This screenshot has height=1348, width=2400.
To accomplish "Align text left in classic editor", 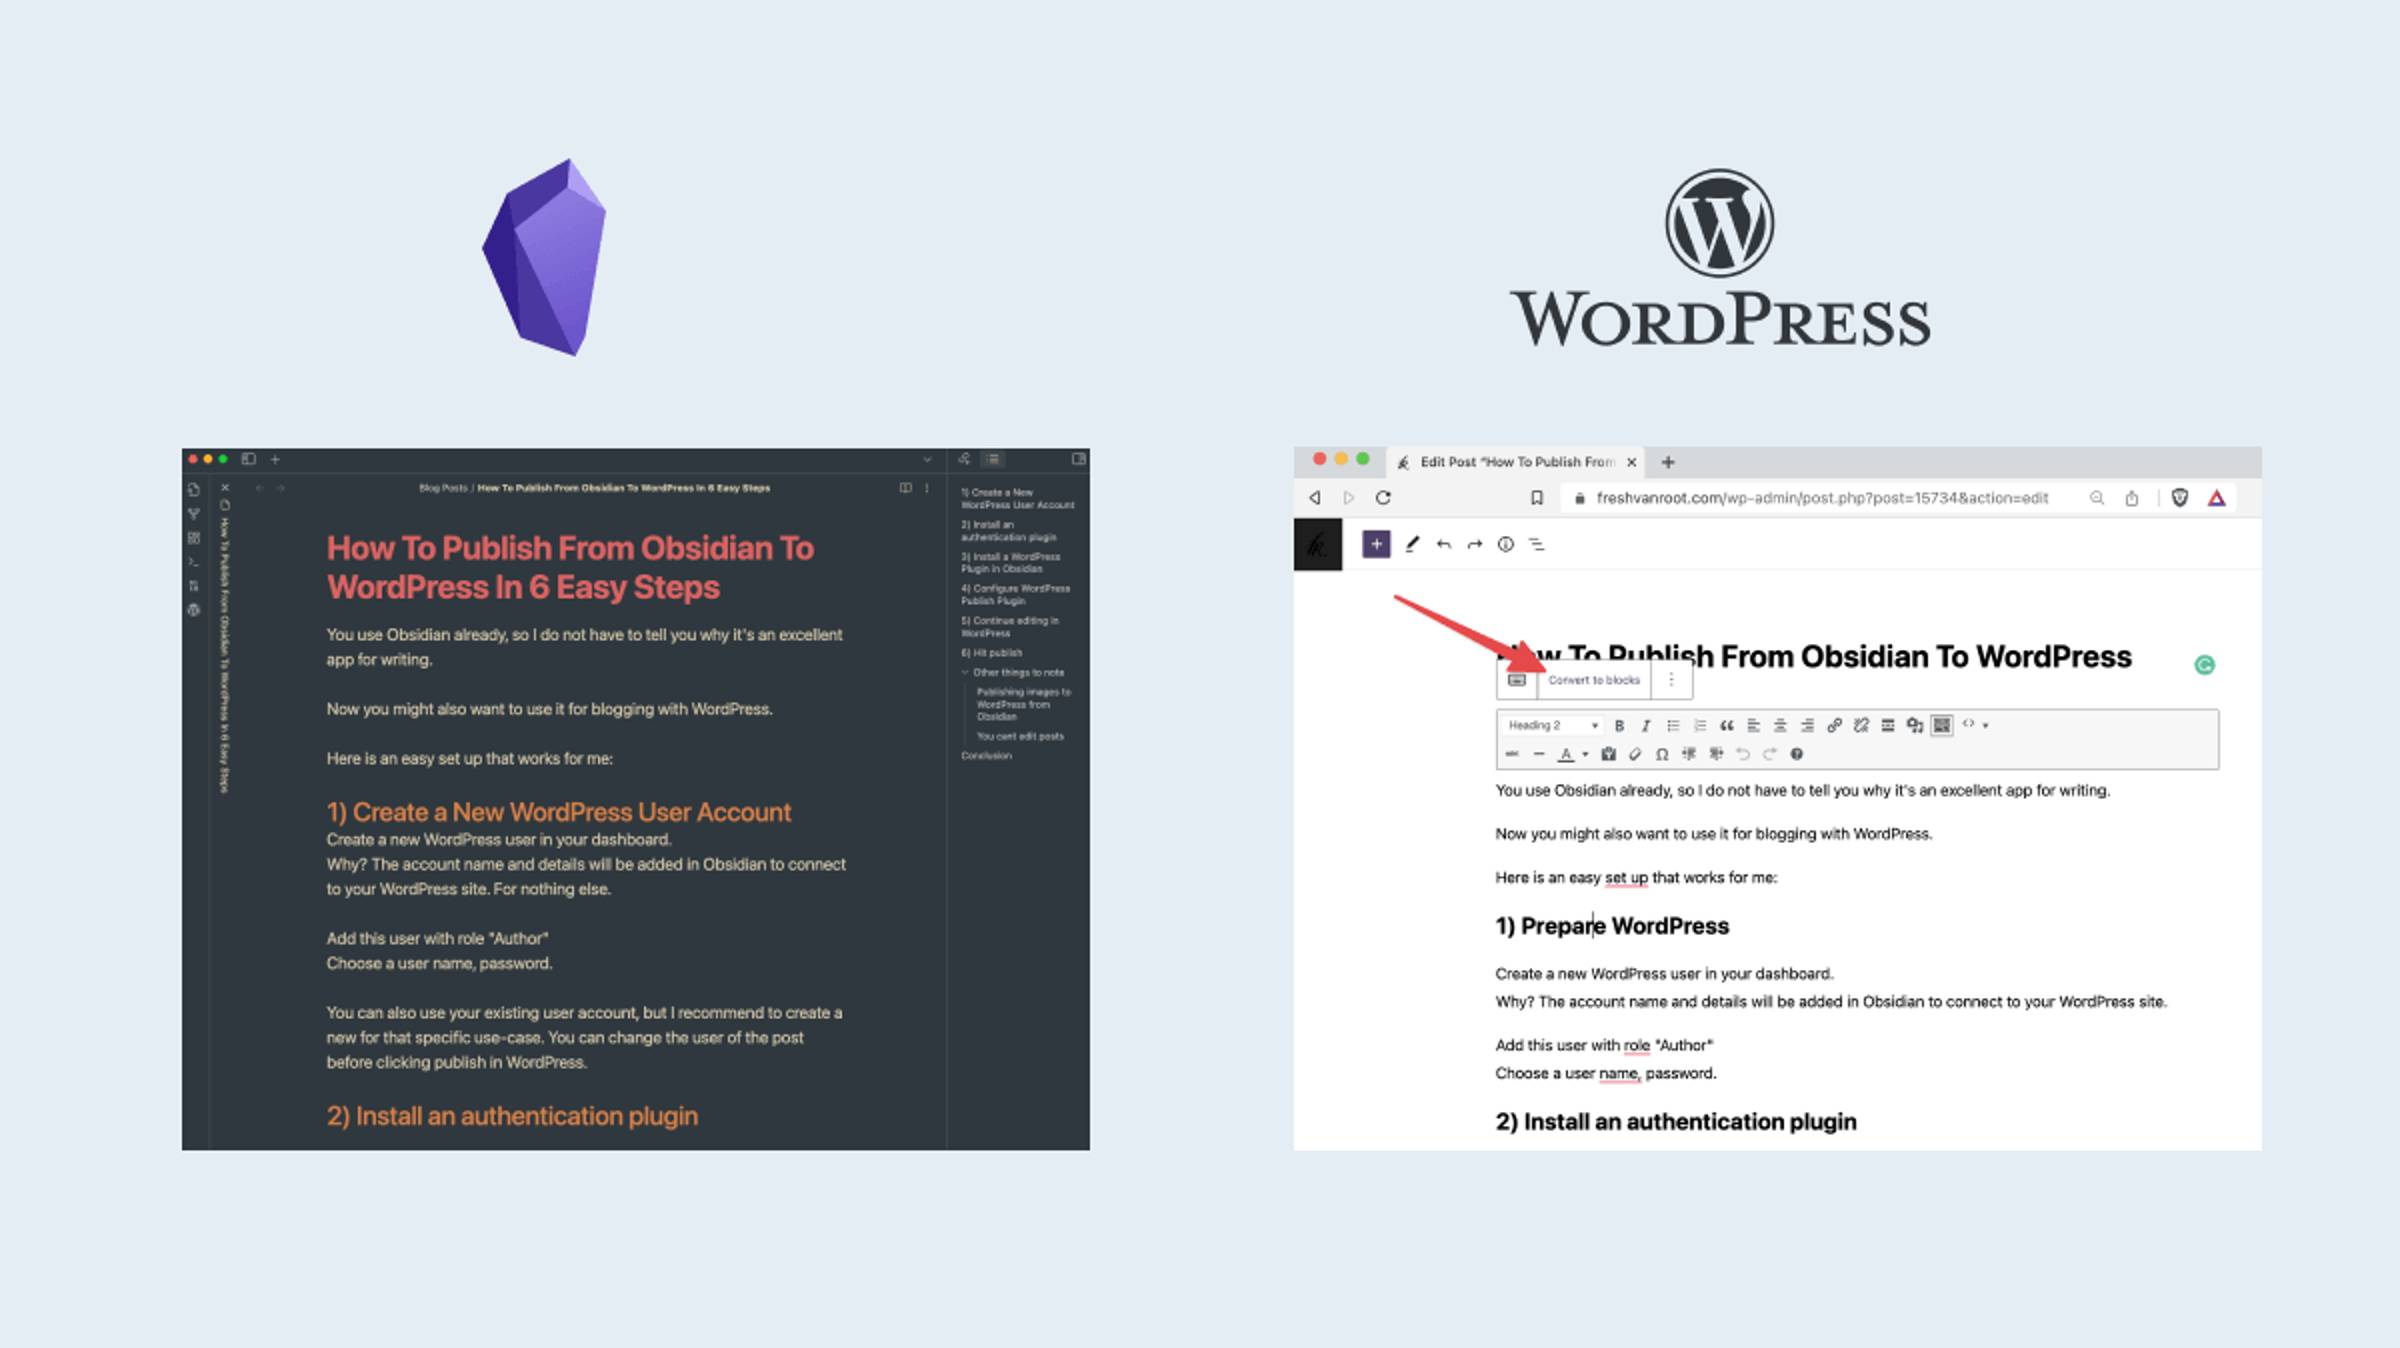I will [x=1753, y=726].
